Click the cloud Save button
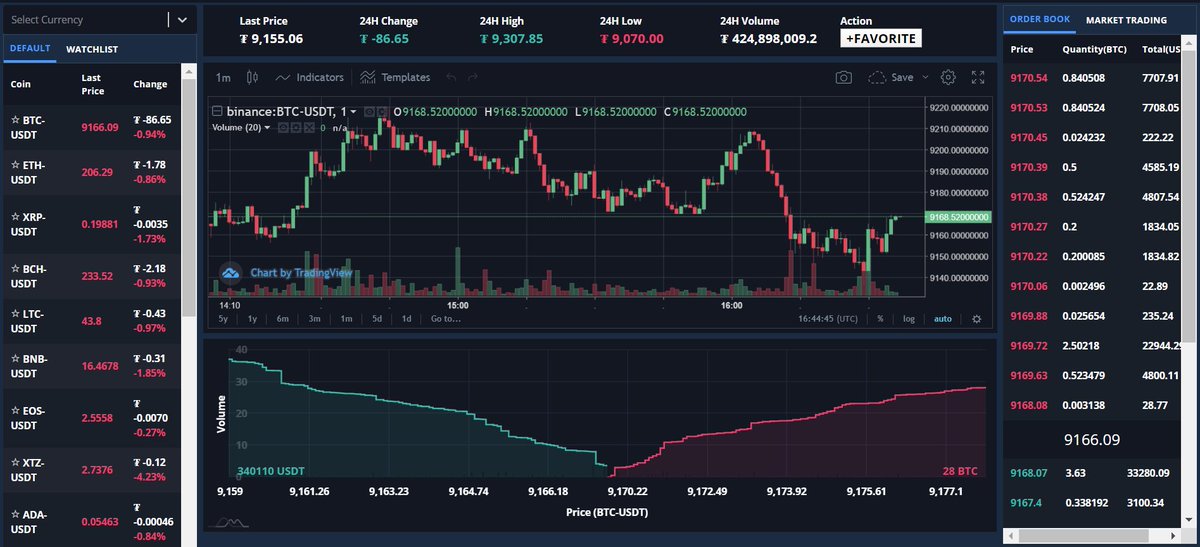 click(x=891, y=77)
